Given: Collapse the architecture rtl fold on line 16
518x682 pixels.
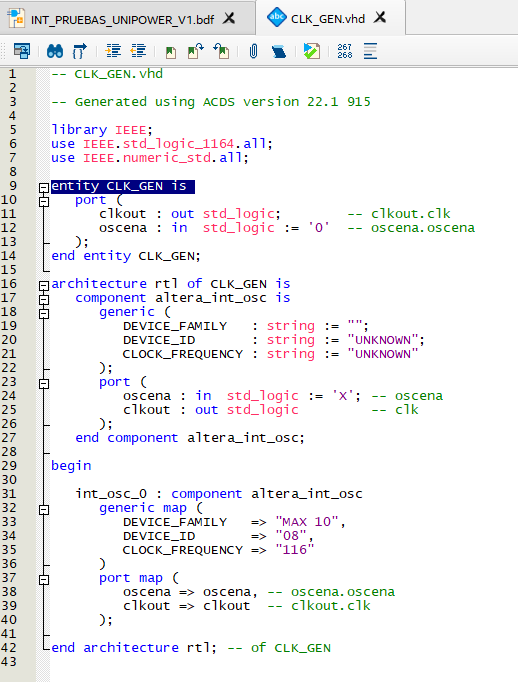Looking at the screenshot, I should 43,285.
